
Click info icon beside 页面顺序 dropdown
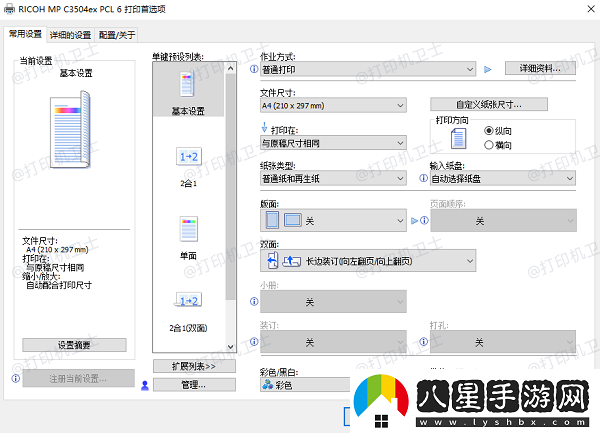(x=424, y=220)
